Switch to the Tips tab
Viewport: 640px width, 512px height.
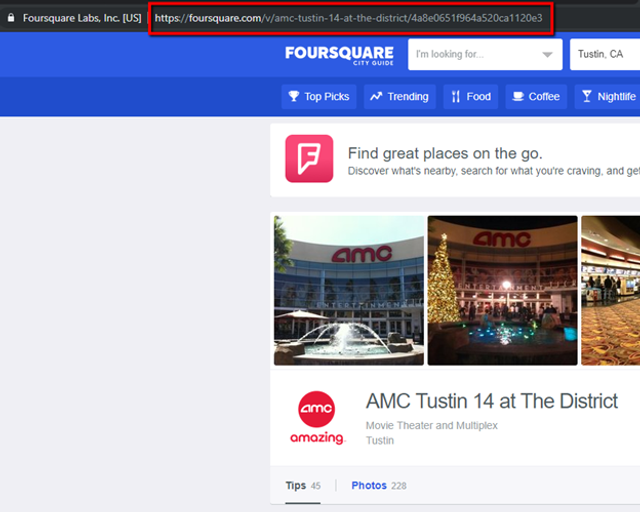303,486
